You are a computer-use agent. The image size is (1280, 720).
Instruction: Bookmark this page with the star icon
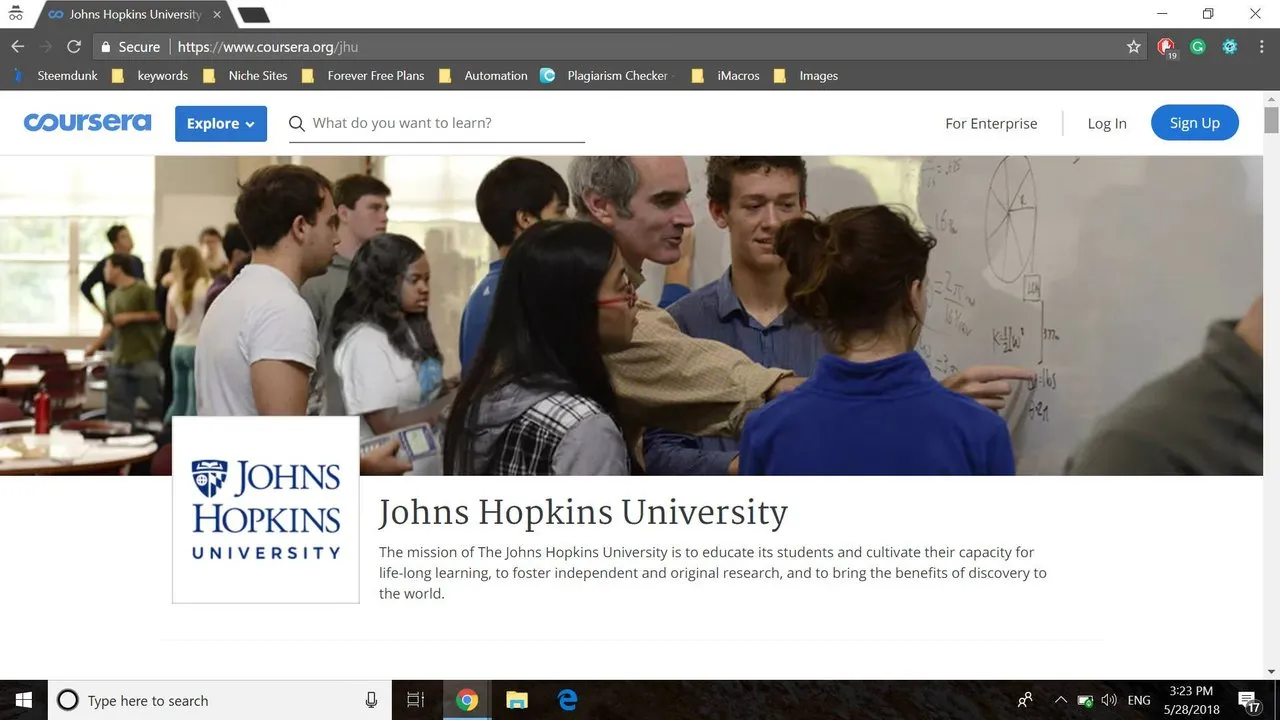(1133, 47)
